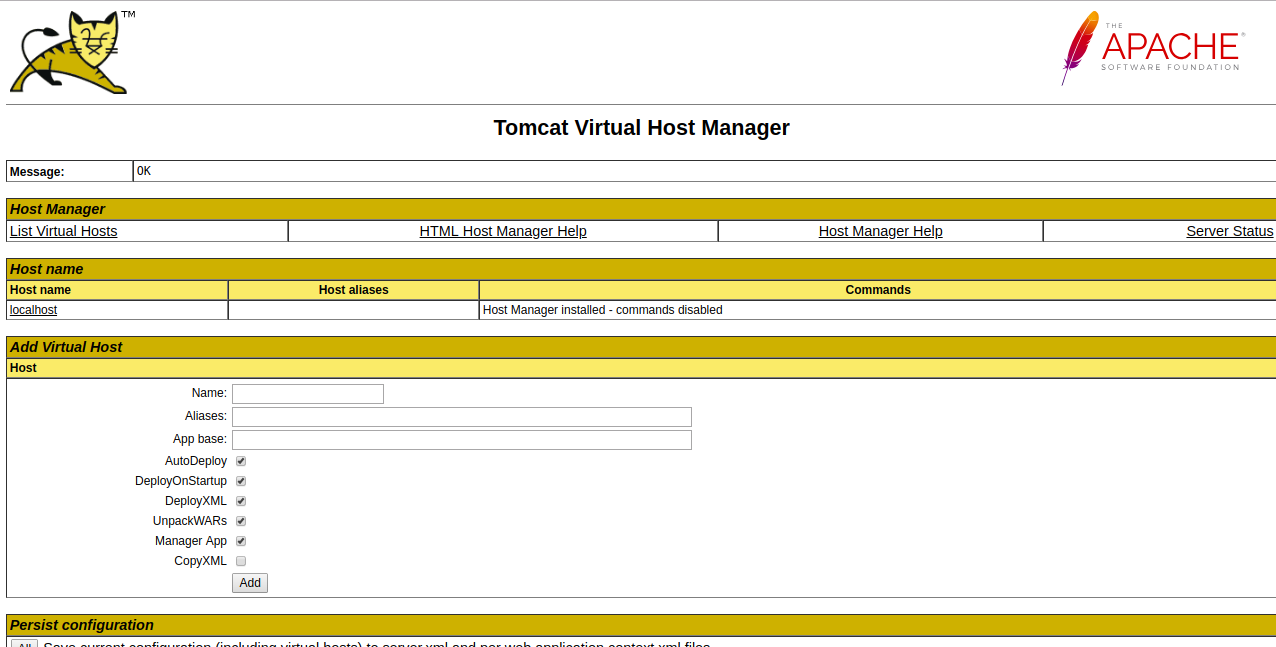
Task: Click the All button under Persist configuration
Action: pyautogui.click(x=24, y=643)
